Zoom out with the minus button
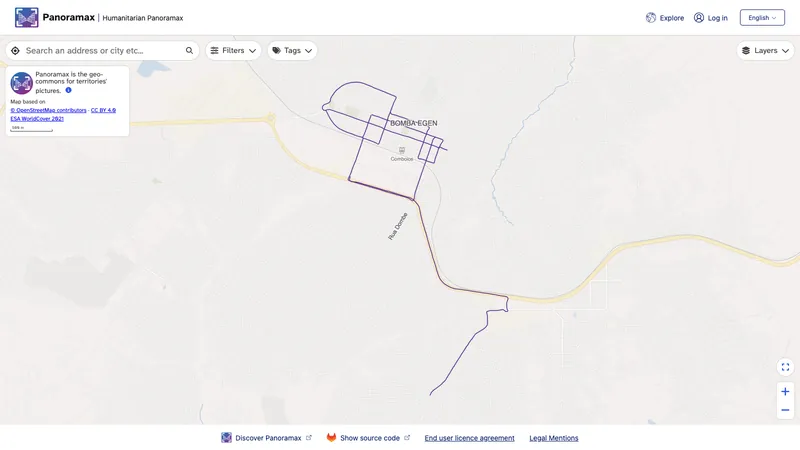Image resolution: width=800 pixels, height=450 pixels. [x=785, y=410]
